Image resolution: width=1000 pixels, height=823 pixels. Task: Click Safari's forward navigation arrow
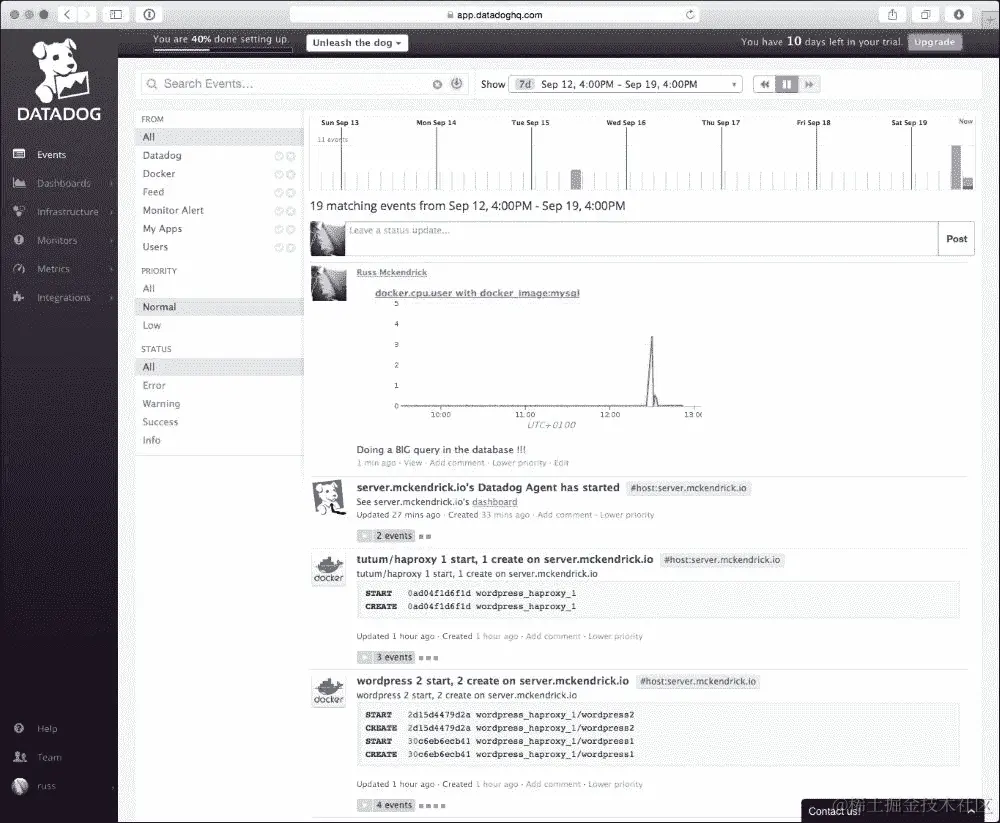[87, 14]
